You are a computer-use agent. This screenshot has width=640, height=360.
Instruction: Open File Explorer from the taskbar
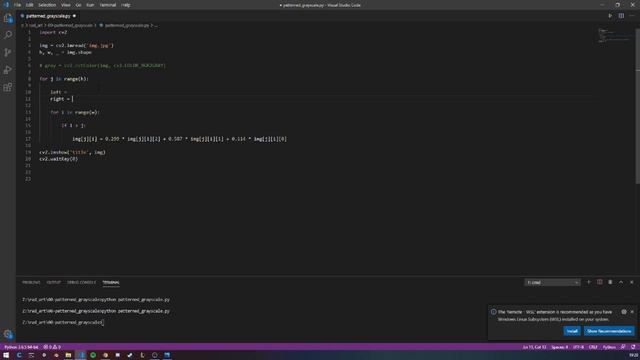click(68, 355)
